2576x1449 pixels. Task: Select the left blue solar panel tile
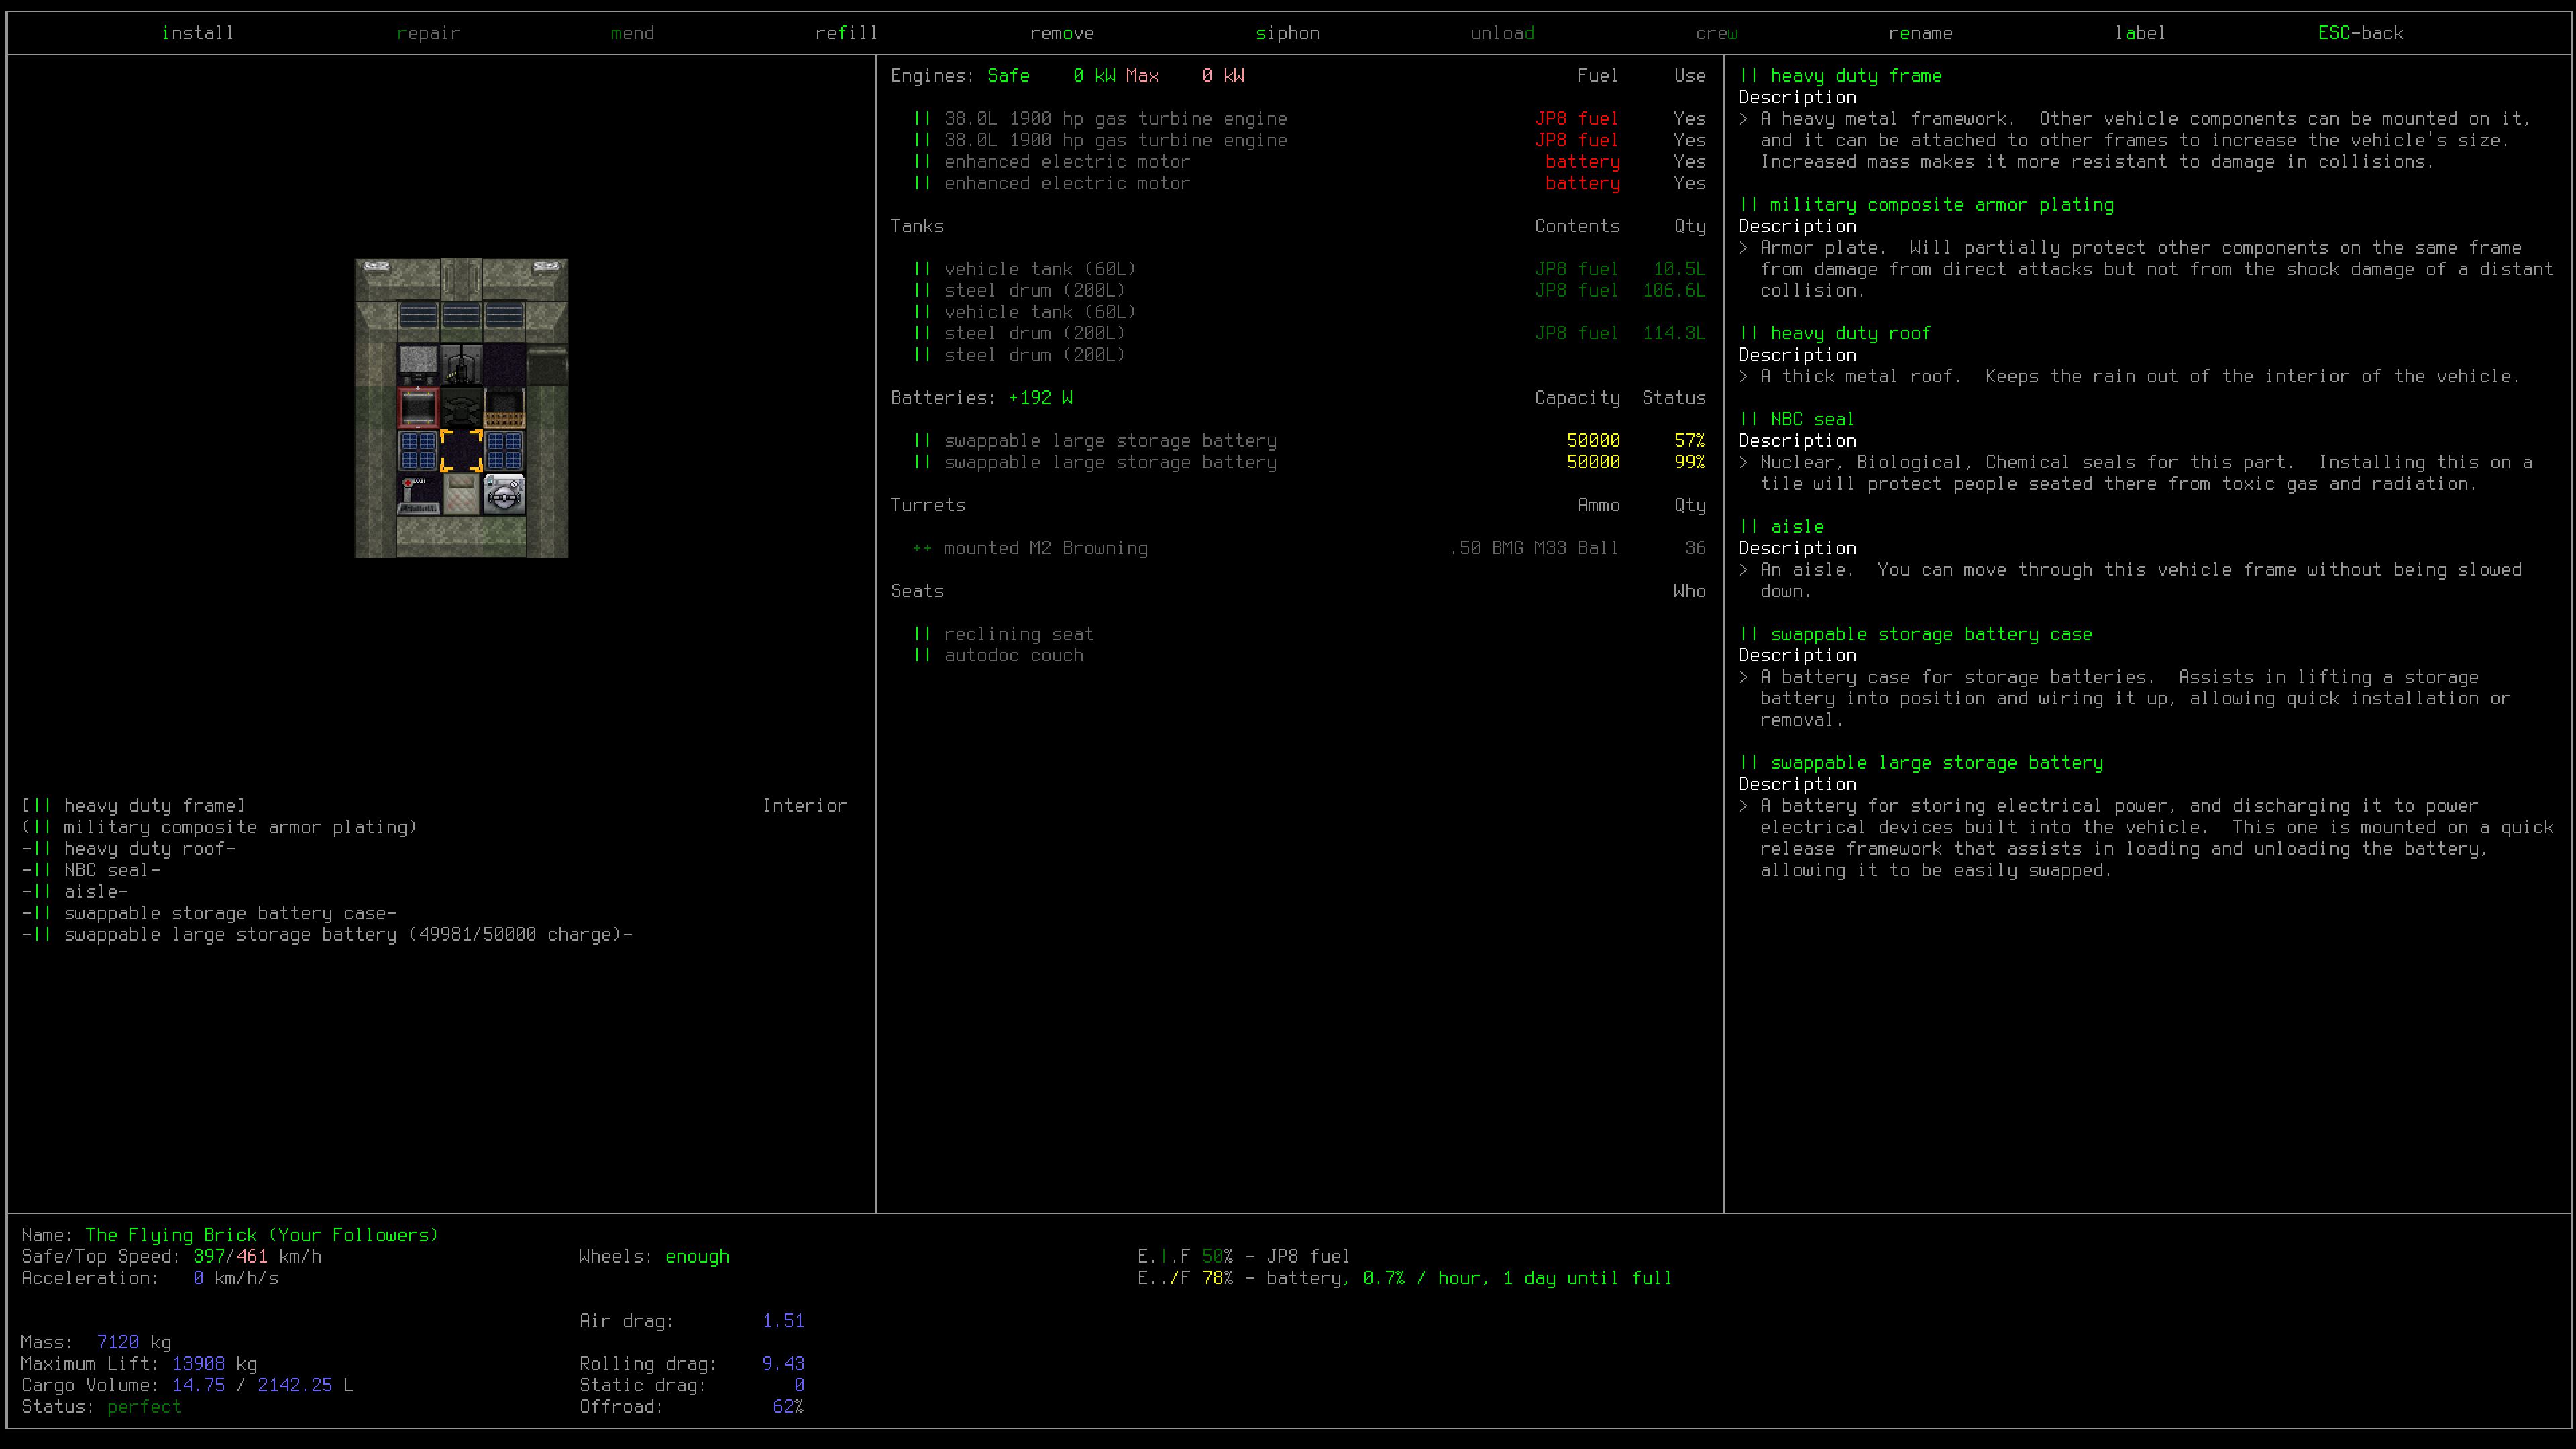click(x=418, y=451)
